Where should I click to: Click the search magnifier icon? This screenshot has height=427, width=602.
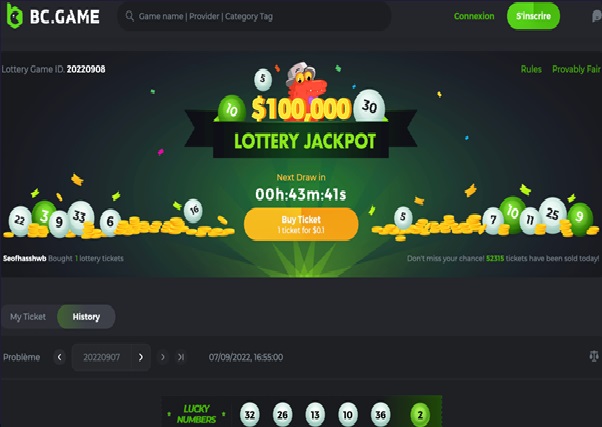tap(130, 16)
